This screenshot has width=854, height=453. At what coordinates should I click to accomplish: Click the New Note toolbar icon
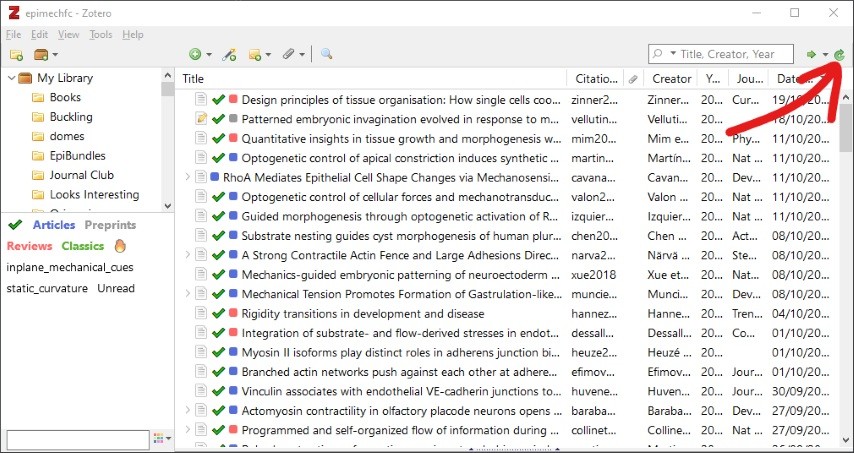point(255,54)
